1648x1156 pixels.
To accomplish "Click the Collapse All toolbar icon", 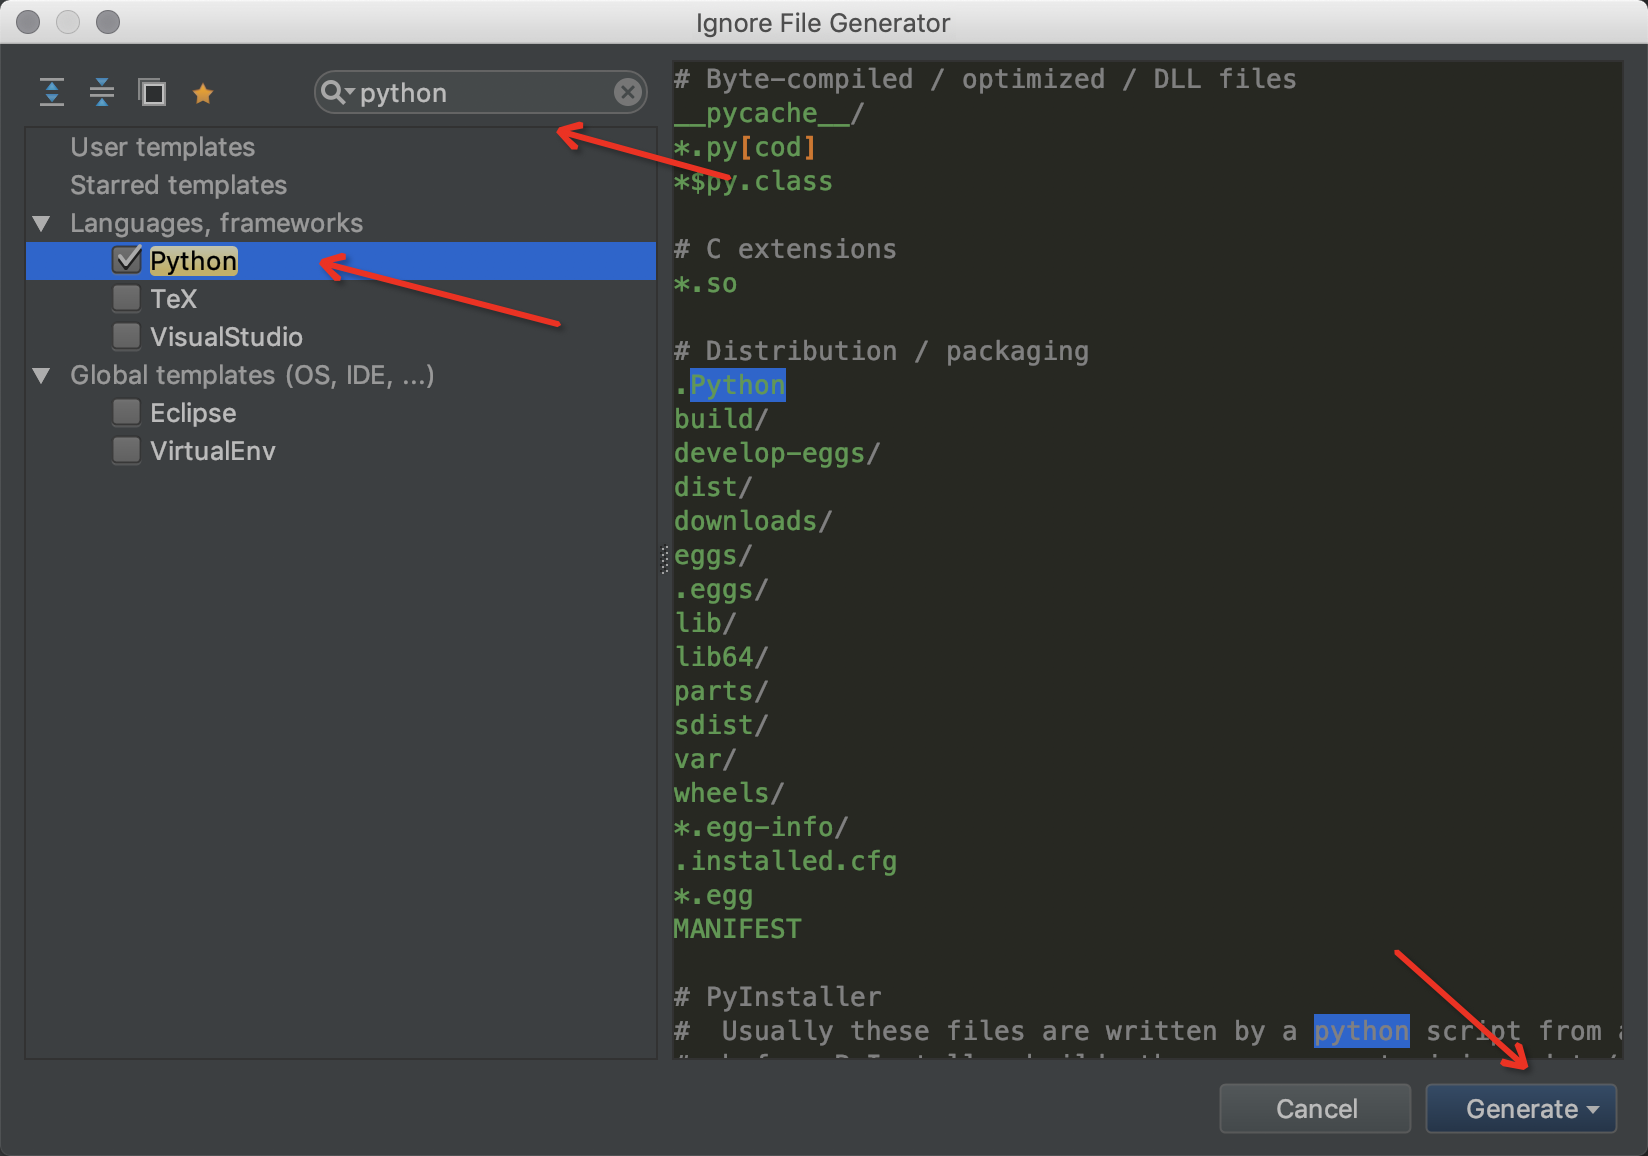I will point(102,93).
